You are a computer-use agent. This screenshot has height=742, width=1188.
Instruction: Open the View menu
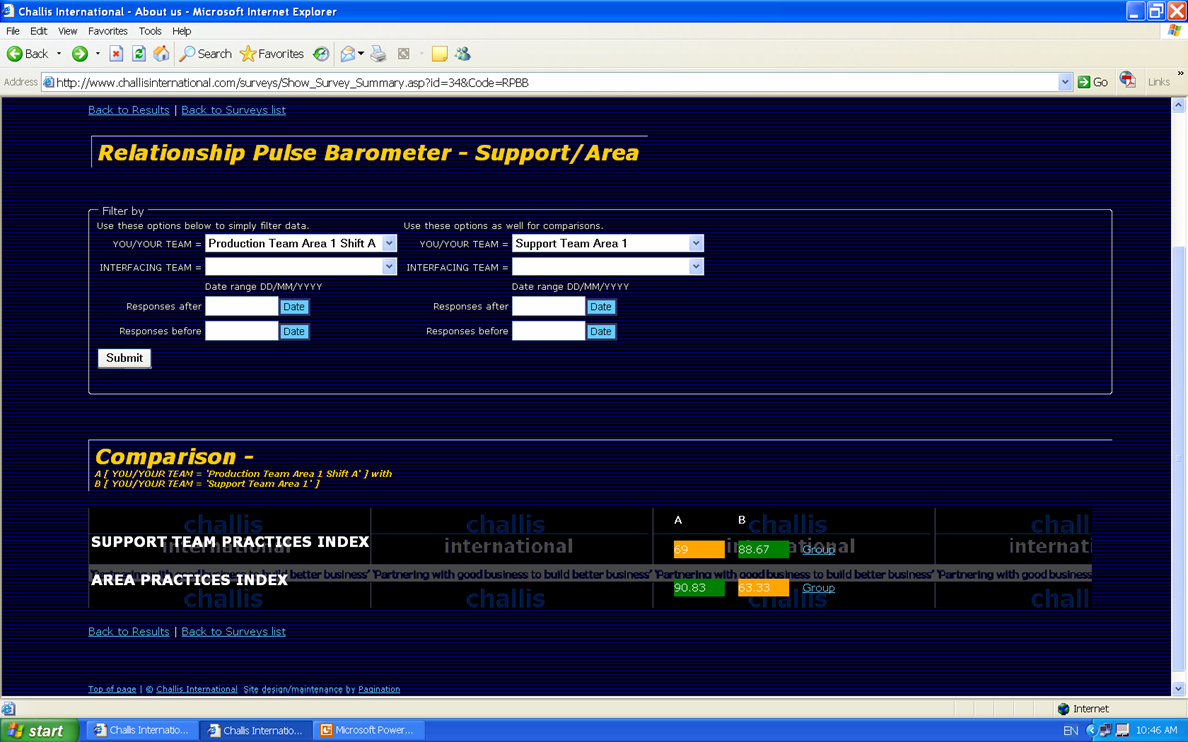tap(67, 31)
